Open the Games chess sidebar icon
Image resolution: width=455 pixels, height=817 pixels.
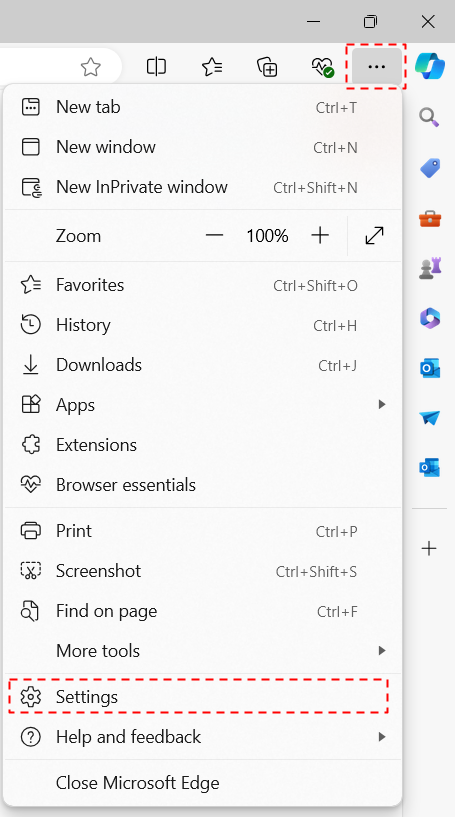coord(429,268)
